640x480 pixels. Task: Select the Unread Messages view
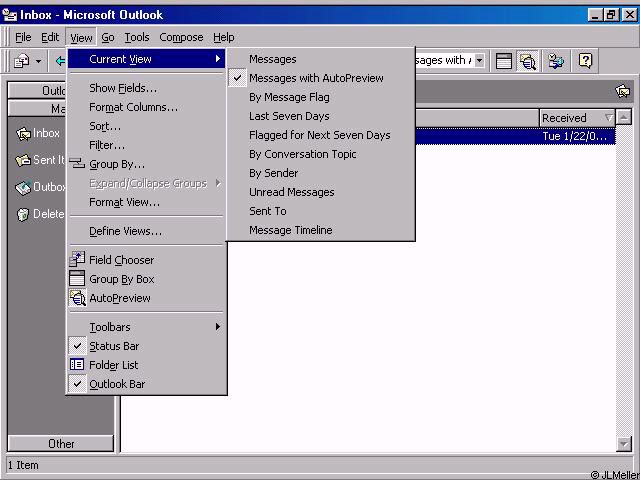(x=320, y=192)
